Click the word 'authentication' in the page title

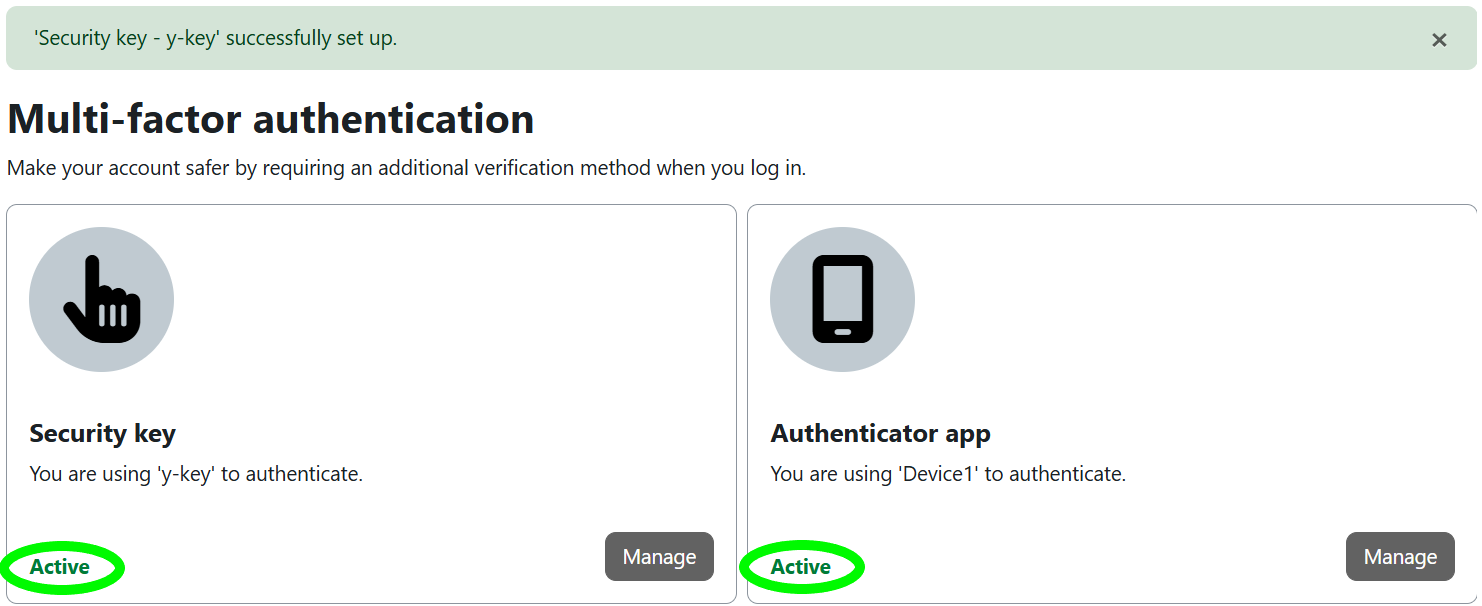393,119
